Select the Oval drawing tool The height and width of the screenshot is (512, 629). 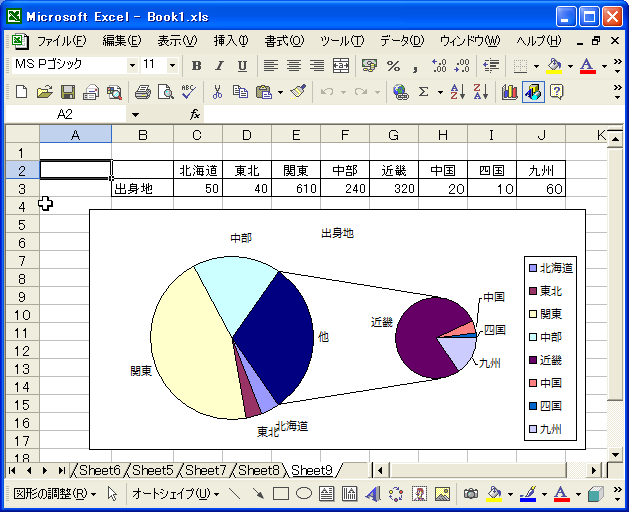304,494
